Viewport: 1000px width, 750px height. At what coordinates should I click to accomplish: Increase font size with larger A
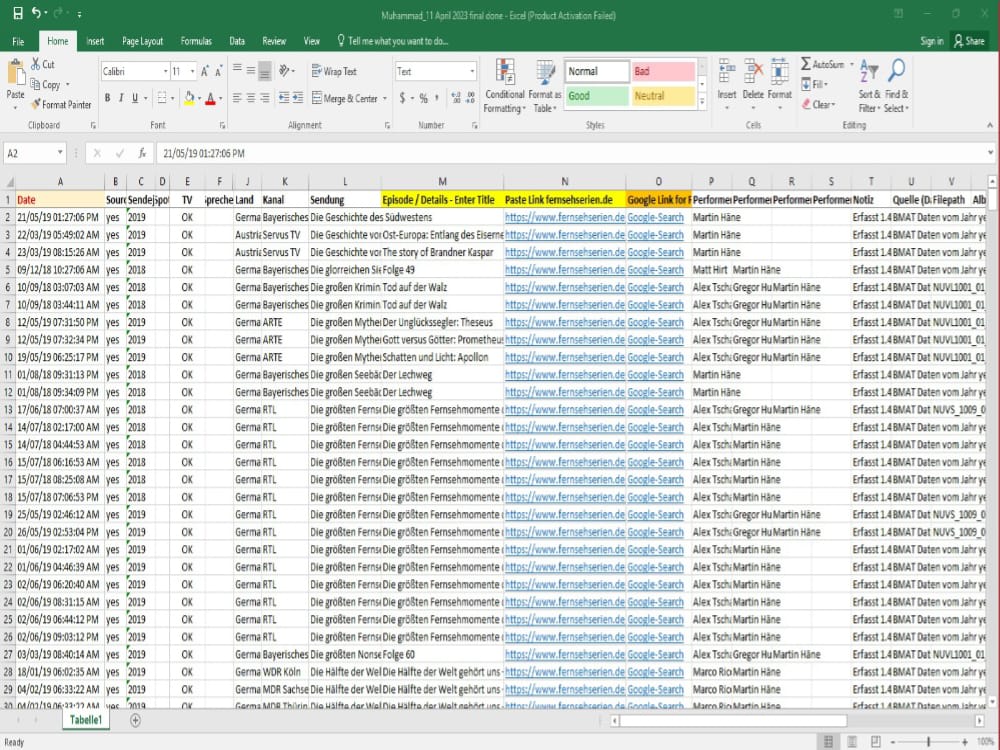point(205,71)
